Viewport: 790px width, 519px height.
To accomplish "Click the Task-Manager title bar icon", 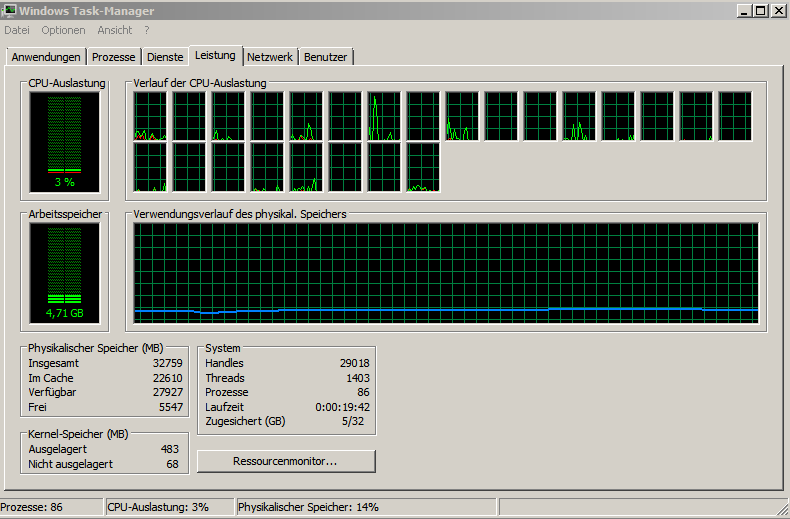I will (x=9, y=10).
